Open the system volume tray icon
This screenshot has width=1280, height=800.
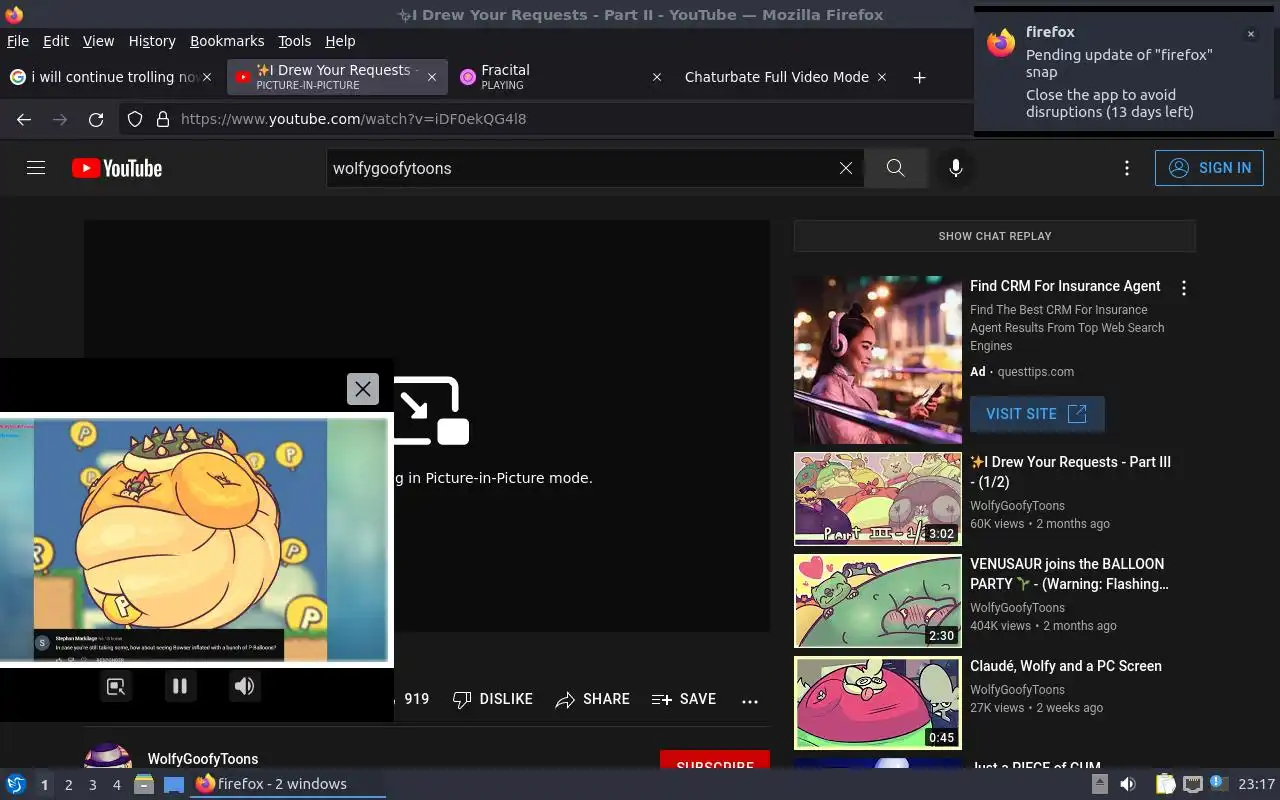(1127, 784)
